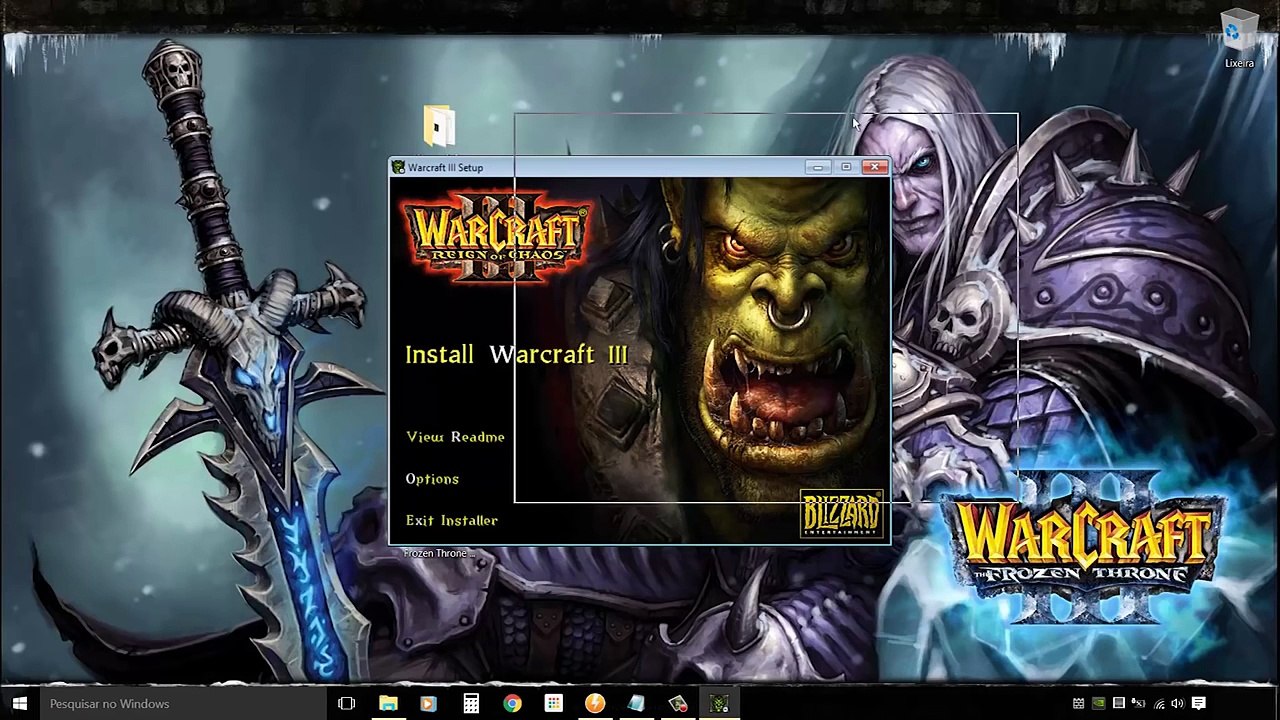
Task: Open the Lixeira recycle bin icon
Action: tap(1239, 40)
